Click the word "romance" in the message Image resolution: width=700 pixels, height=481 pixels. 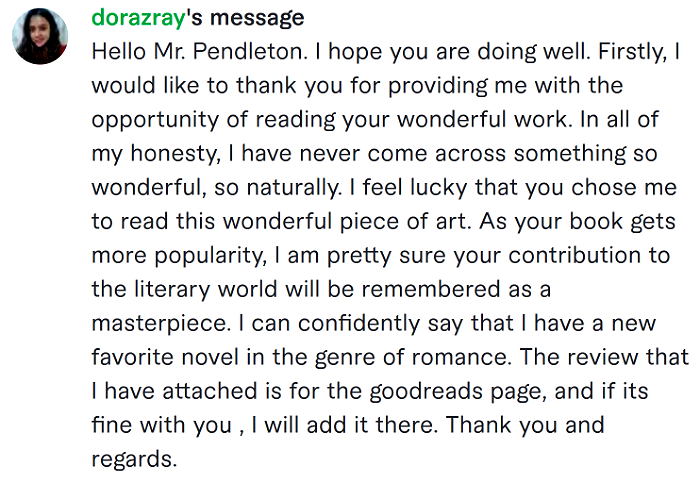pos(461,357)
